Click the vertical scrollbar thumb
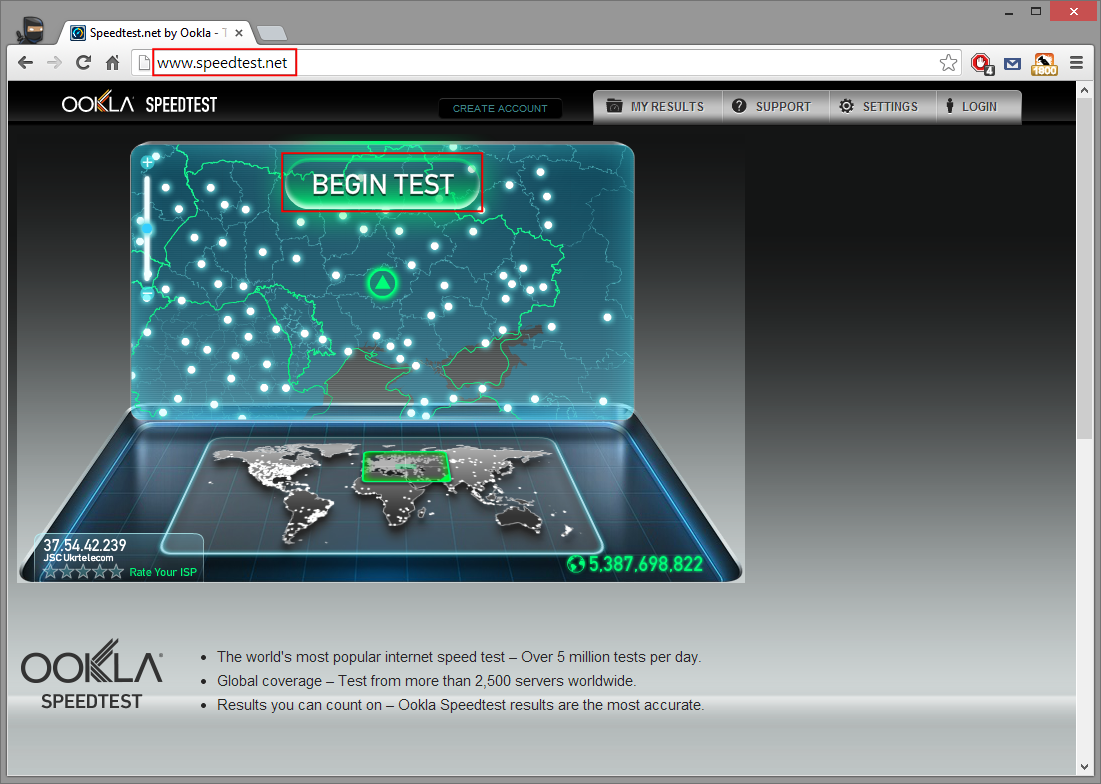Screen dimensions: 1101x784 pyautogui.click(x=1083, y=270)
